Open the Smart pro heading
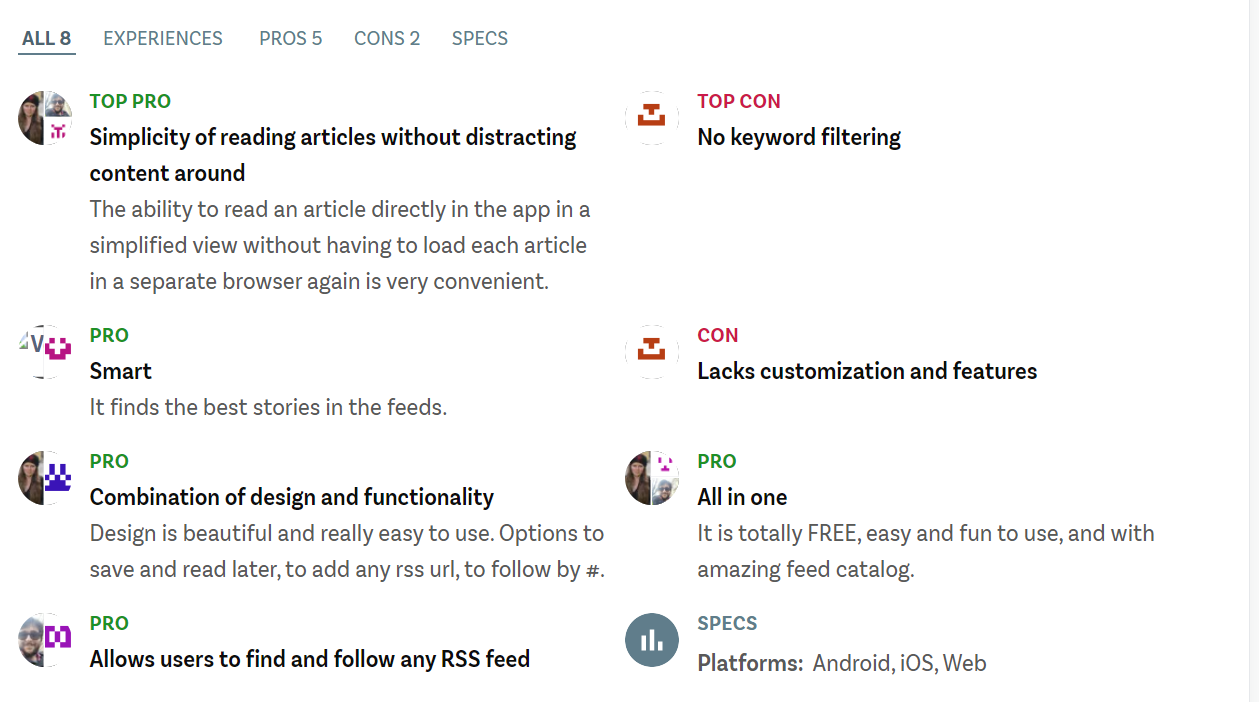This screenshot has height=702, width=1259. coord(121,371)
